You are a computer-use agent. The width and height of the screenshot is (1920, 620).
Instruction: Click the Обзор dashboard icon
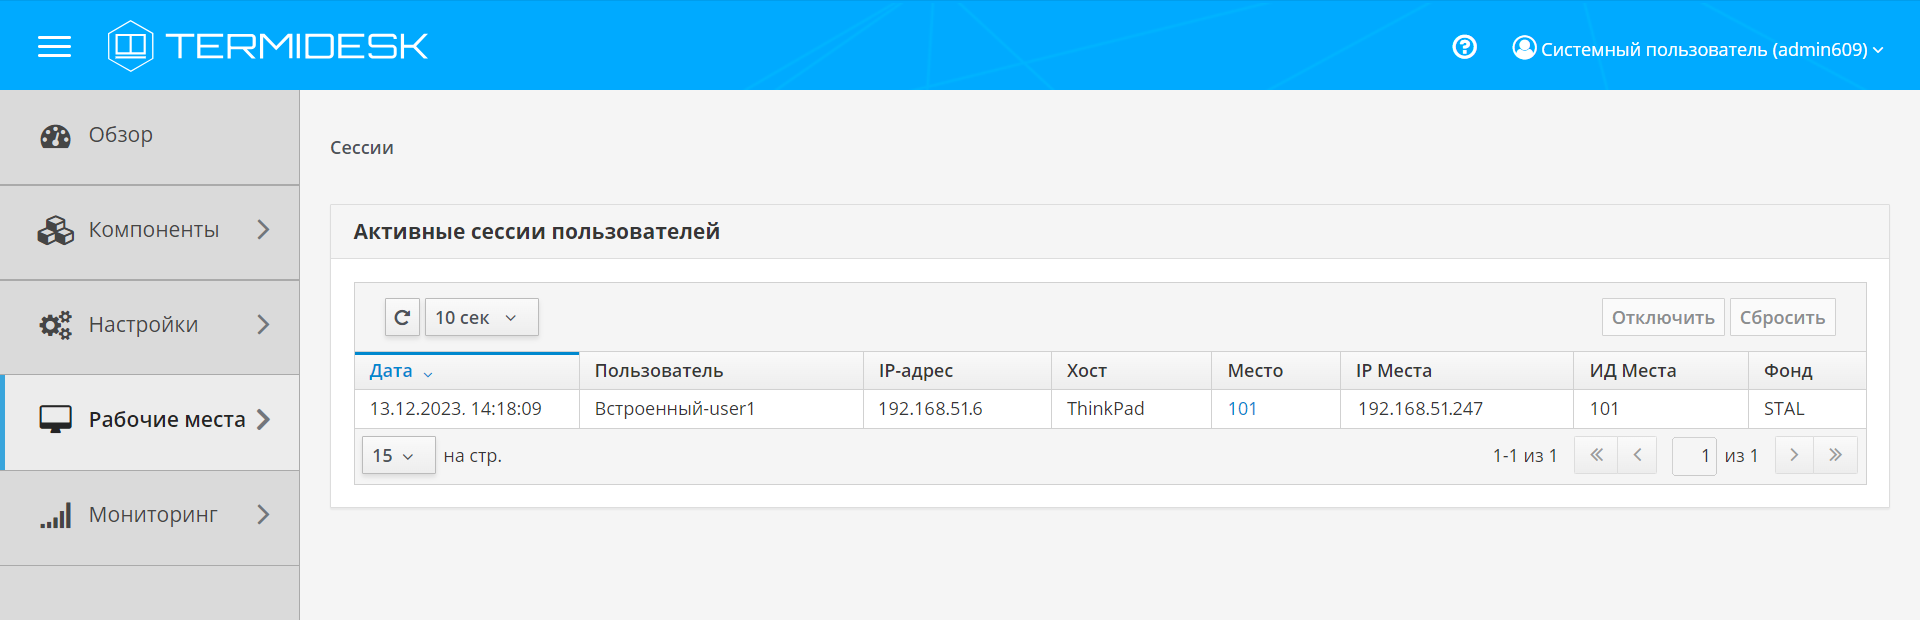pos(55,136)
